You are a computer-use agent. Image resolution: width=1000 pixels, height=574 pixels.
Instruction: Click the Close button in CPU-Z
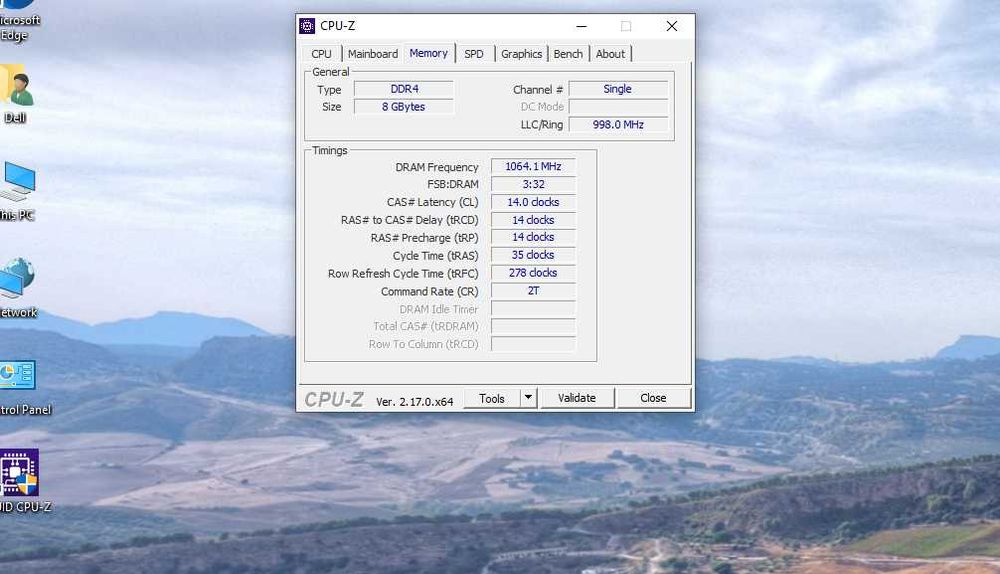click(x=653, y=398)
